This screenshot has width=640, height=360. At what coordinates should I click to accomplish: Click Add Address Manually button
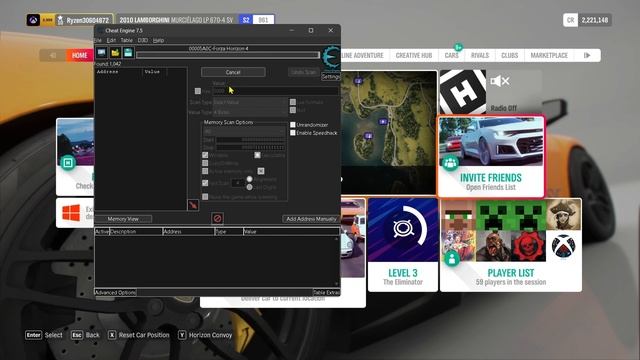[311, 219]
